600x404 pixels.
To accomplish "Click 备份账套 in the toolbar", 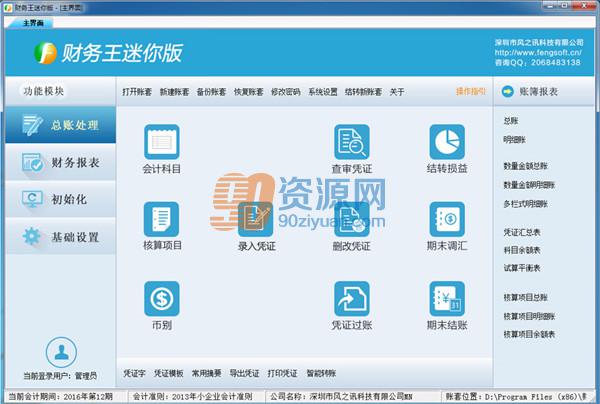I will pos(211,92).
